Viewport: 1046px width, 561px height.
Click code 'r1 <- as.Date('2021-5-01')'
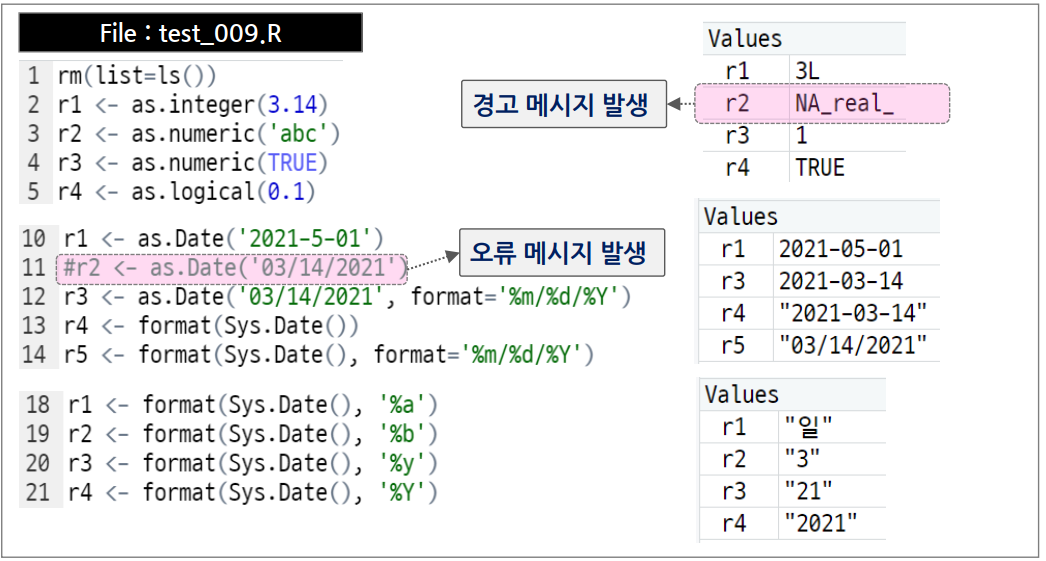pyautogui.click(x=223, y=239)
